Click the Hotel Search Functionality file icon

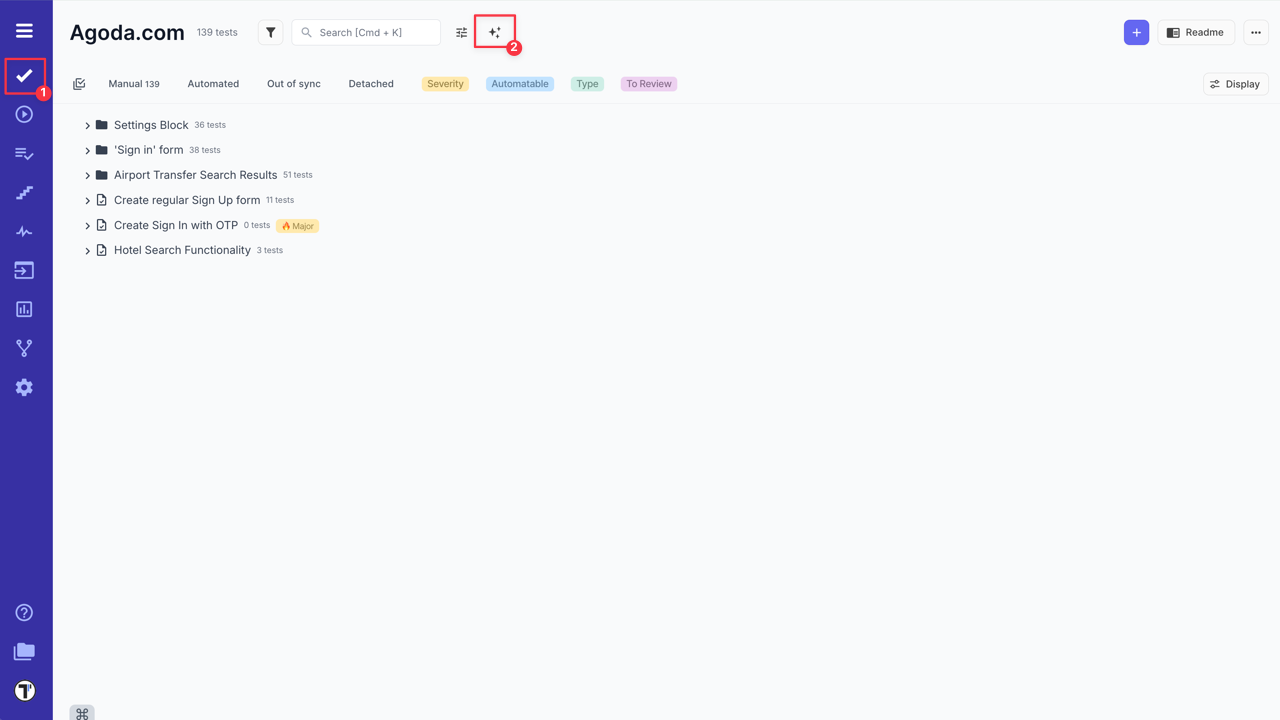point(101,250)
